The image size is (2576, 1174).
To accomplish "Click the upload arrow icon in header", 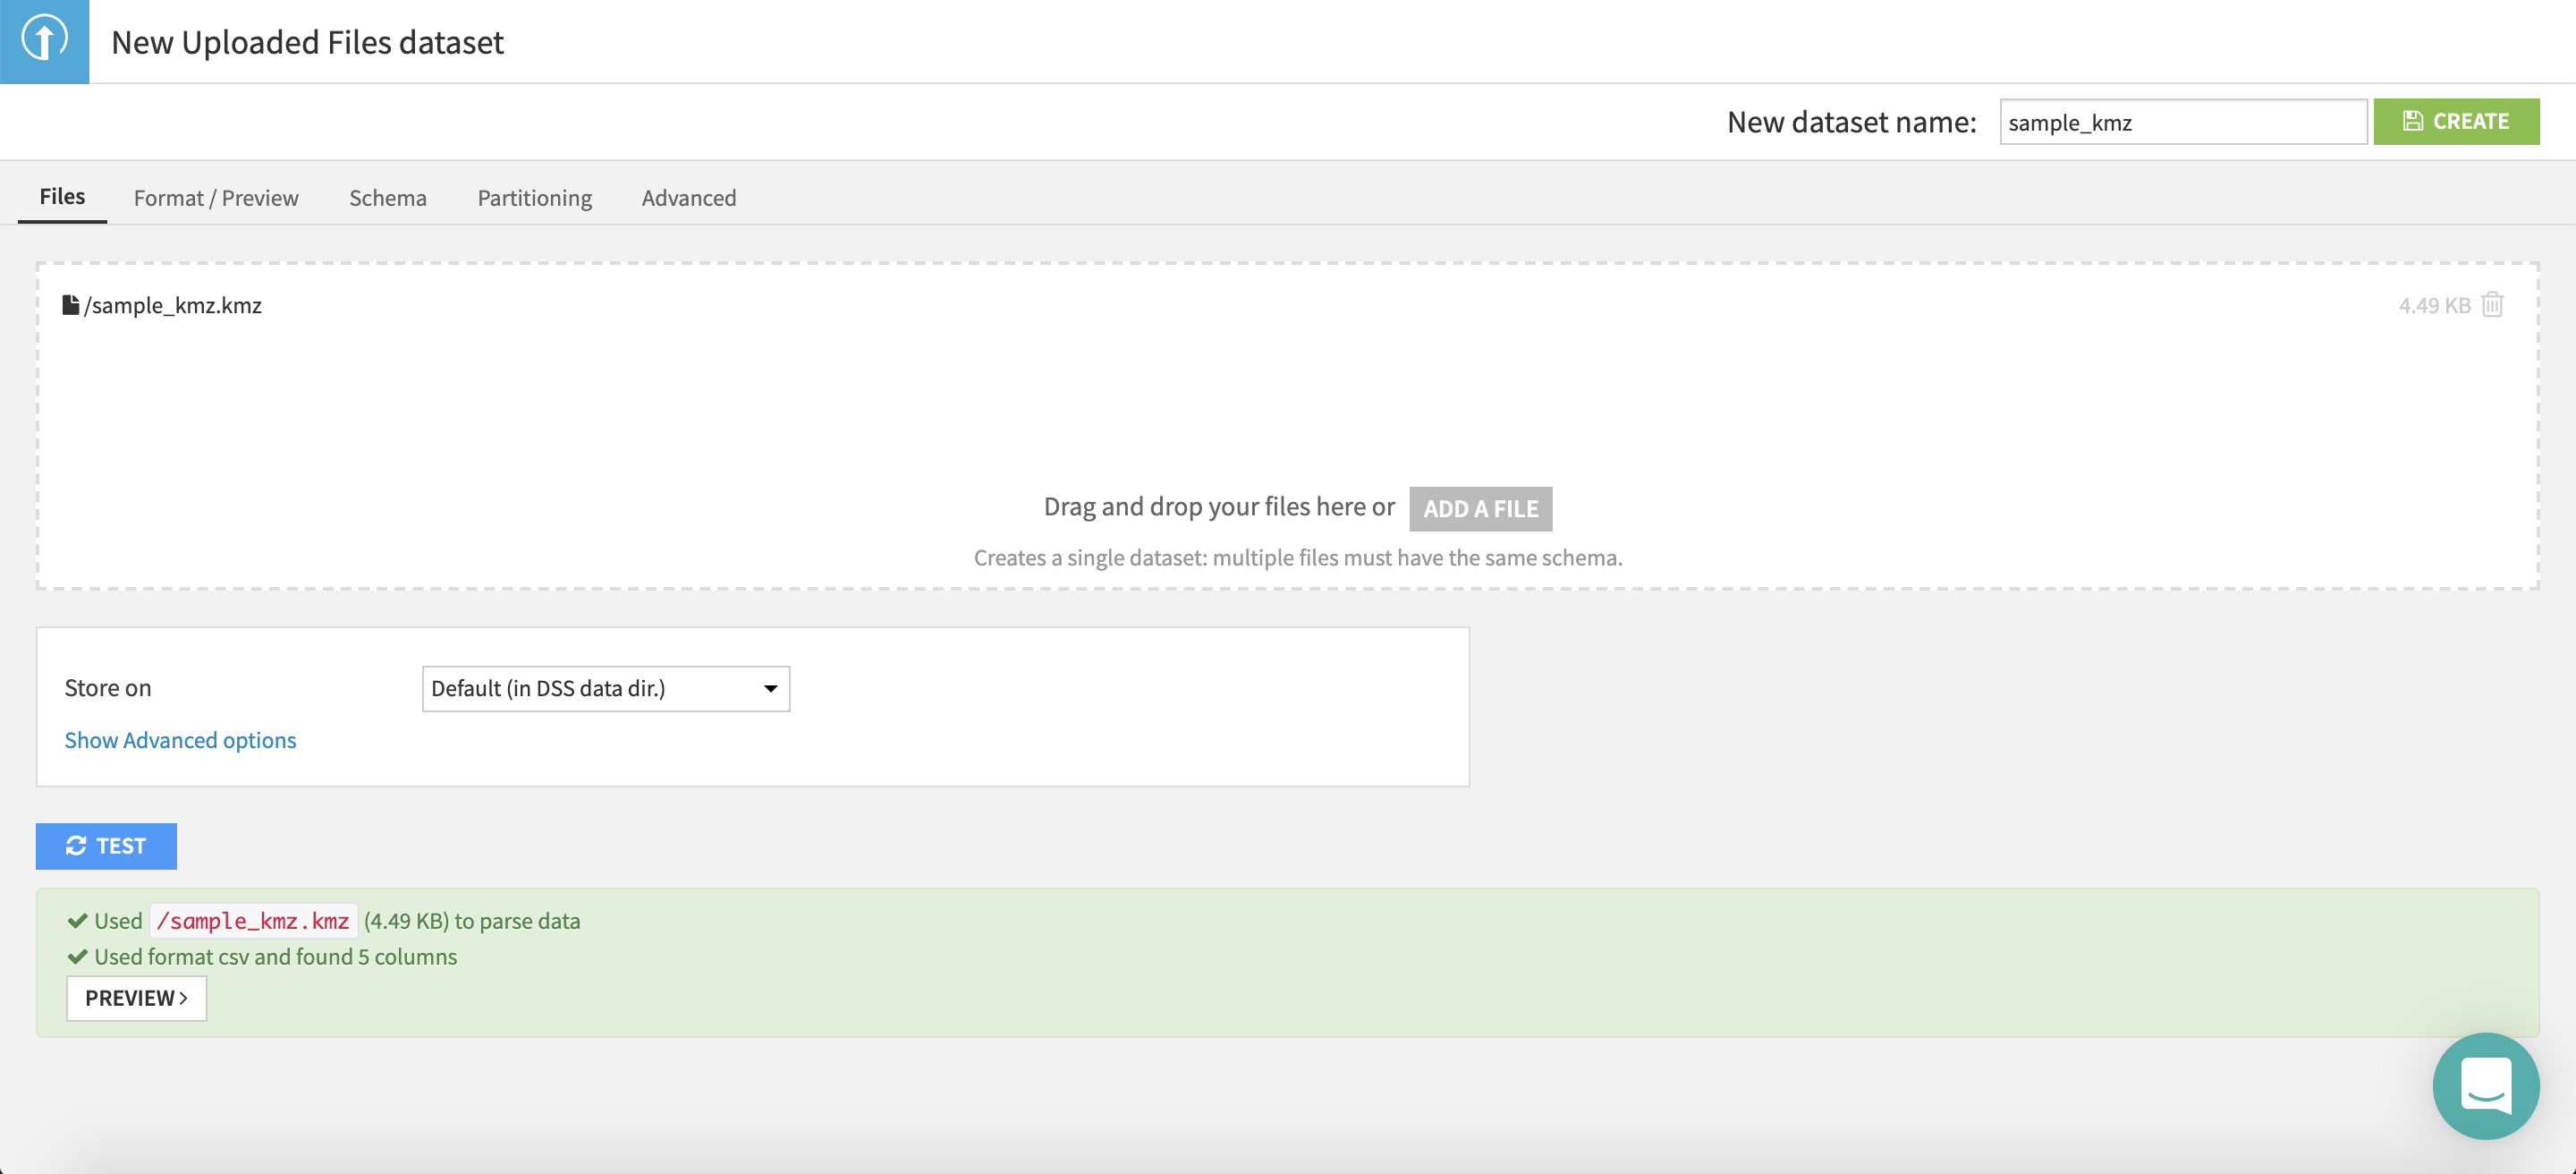I will tap(44, 41).
